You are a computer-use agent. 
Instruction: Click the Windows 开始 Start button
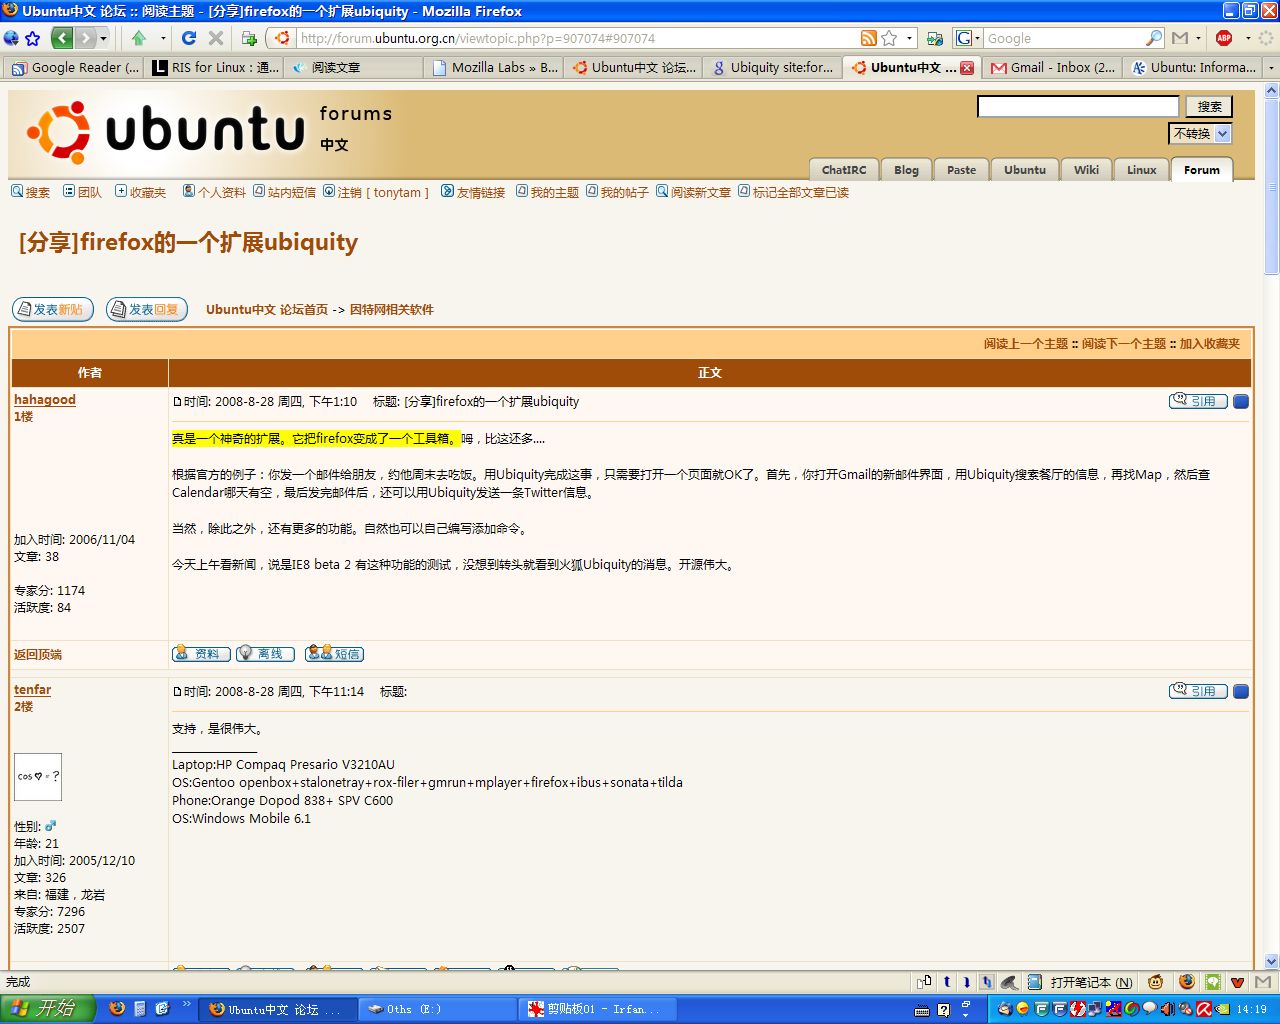click(x=48, y=1009)
